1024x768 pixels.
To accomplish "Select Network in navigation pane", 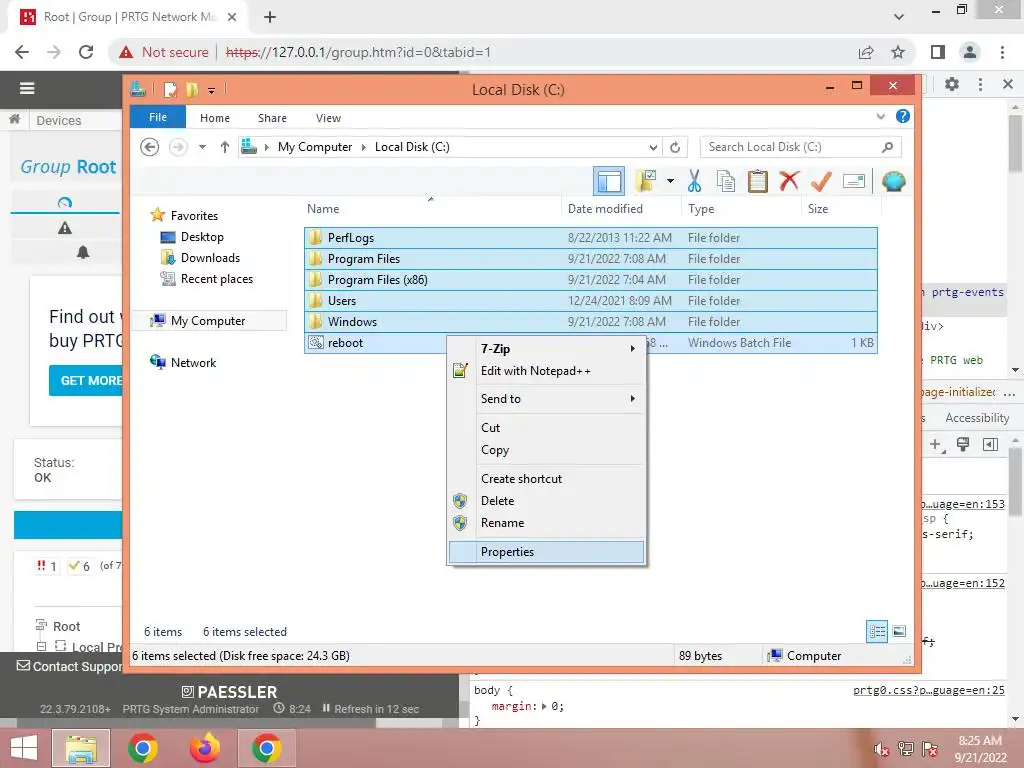I will click(x=193, y=362).
